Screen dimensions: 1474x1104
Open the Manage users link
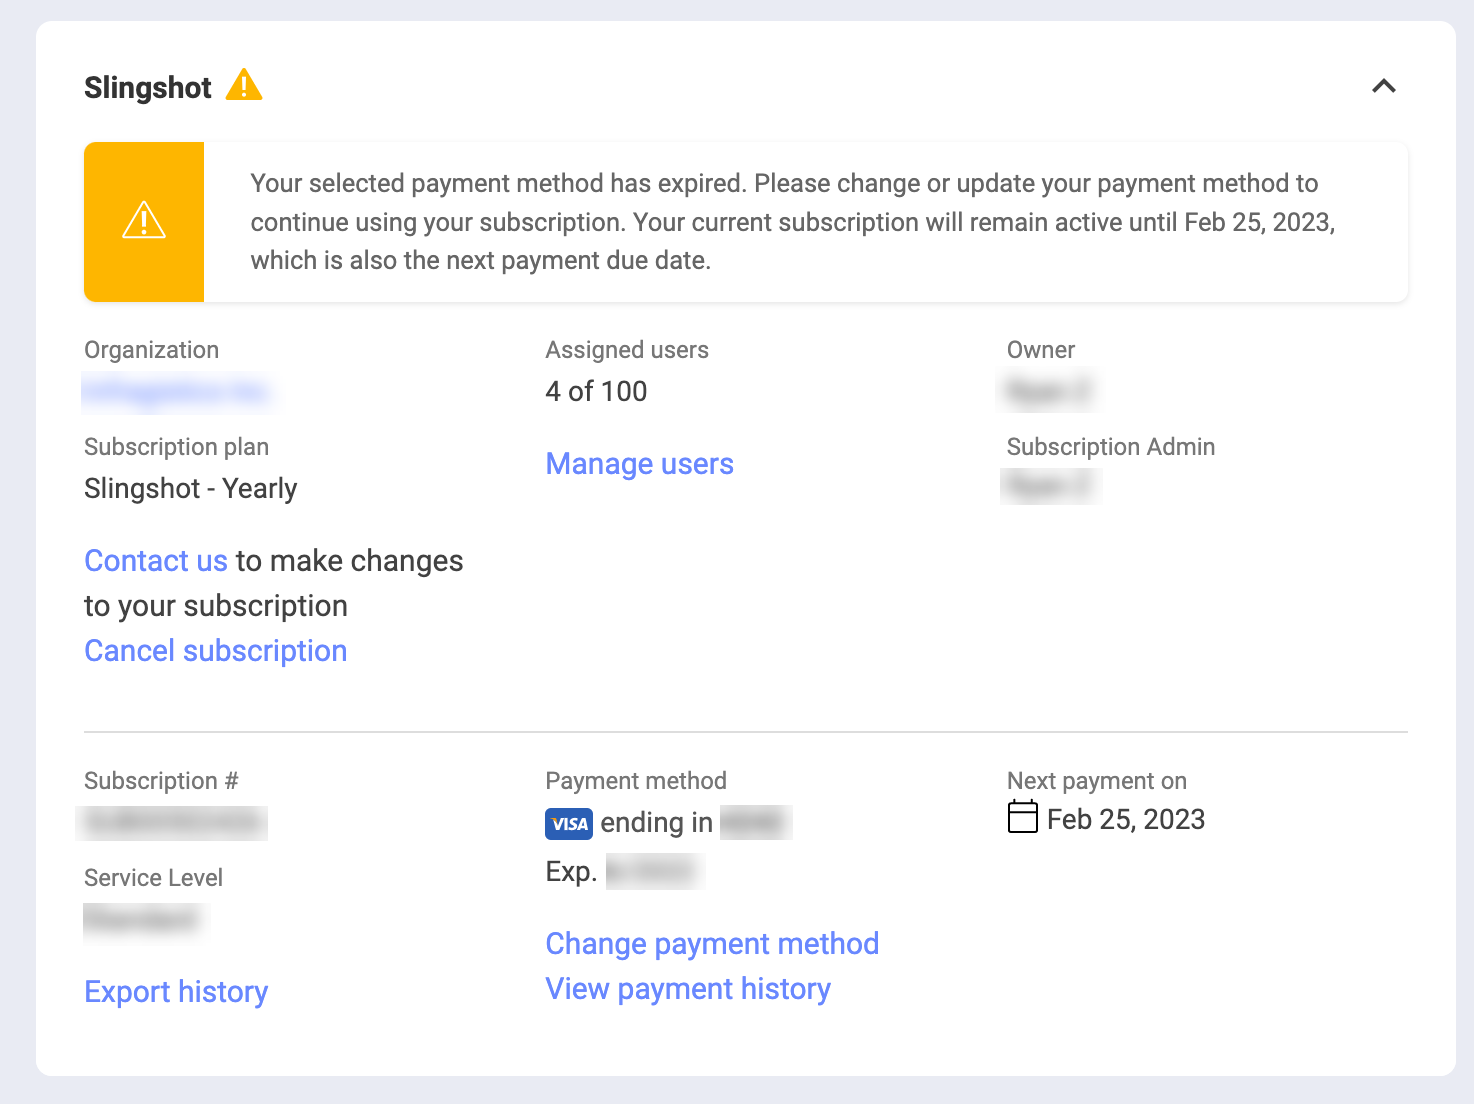click(x=639, y=464)
